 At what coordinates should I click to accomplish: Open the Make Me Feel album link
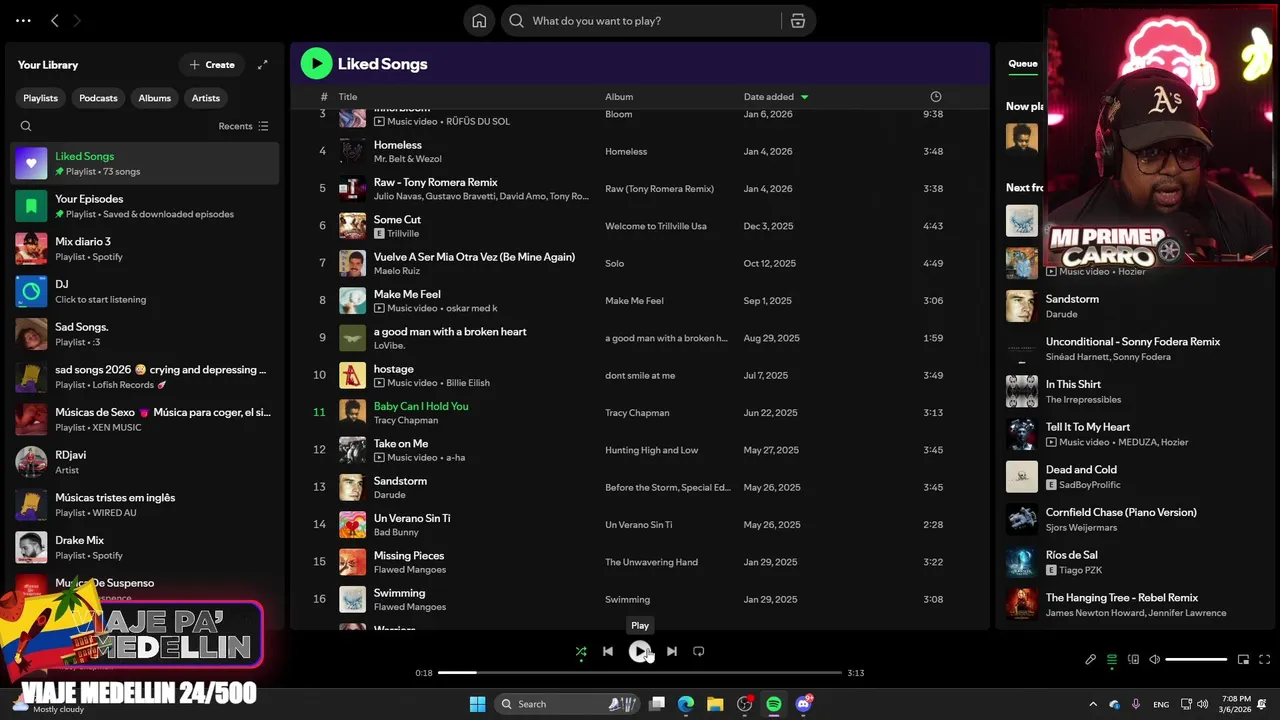[x=634, y=301]
